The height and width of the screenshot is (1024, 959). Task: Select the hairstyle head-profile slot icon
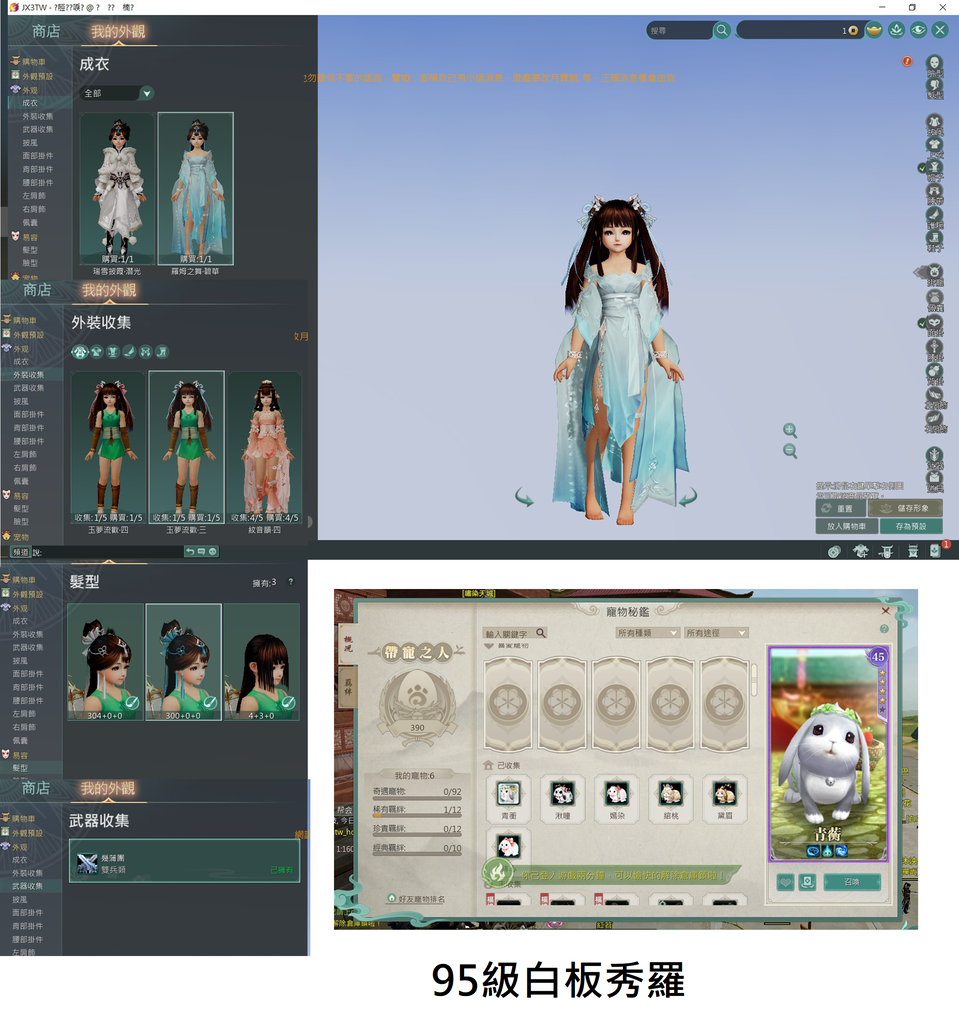tap(935, 86)
